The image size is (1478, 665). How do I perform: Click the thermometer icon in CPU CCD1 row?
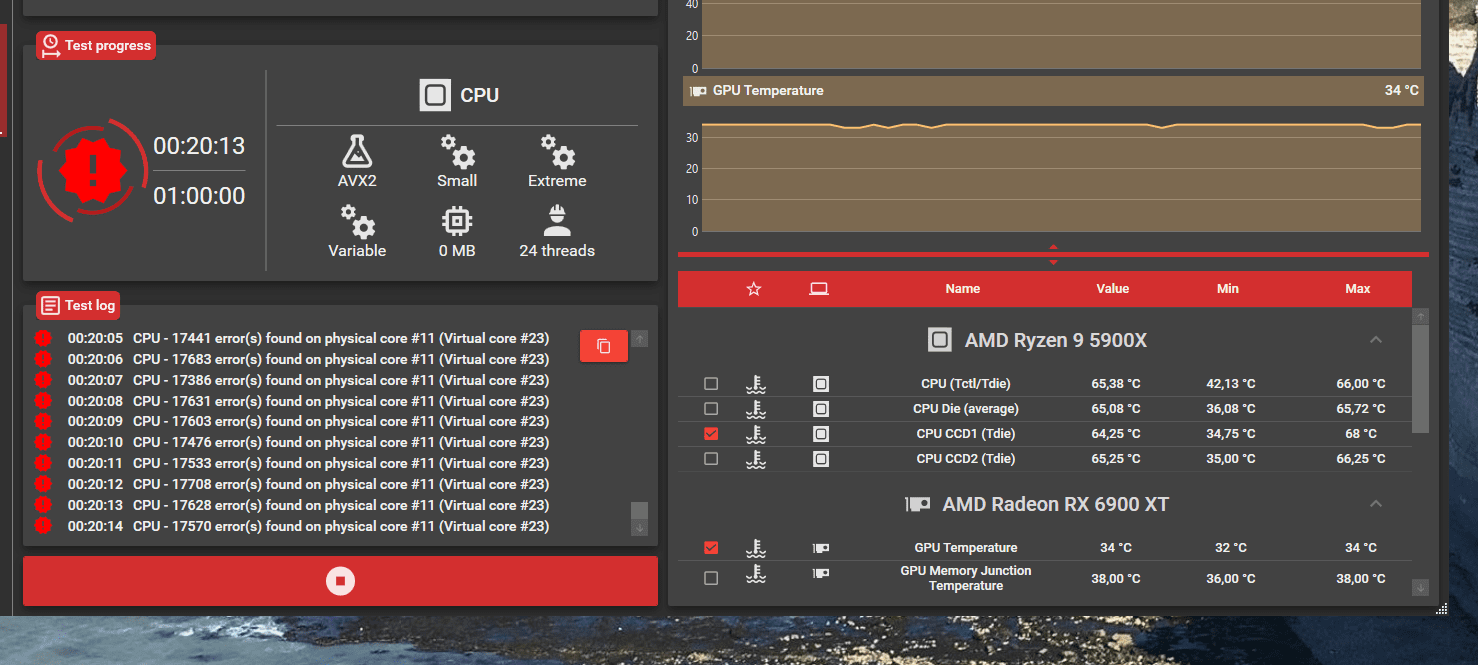(756, 434)
